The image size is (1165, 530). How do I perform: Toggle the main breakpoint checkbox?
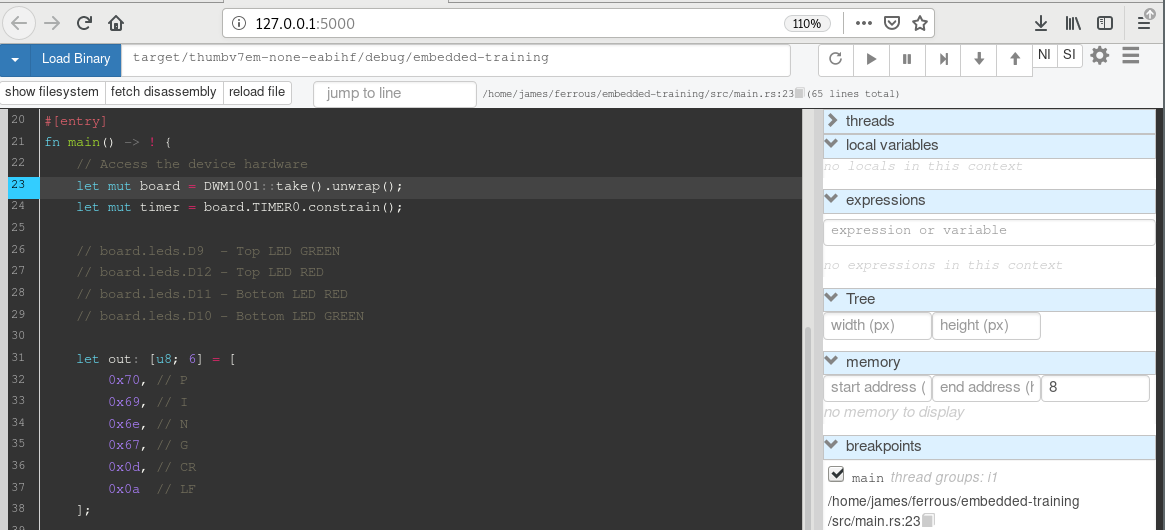coord(837,475)
